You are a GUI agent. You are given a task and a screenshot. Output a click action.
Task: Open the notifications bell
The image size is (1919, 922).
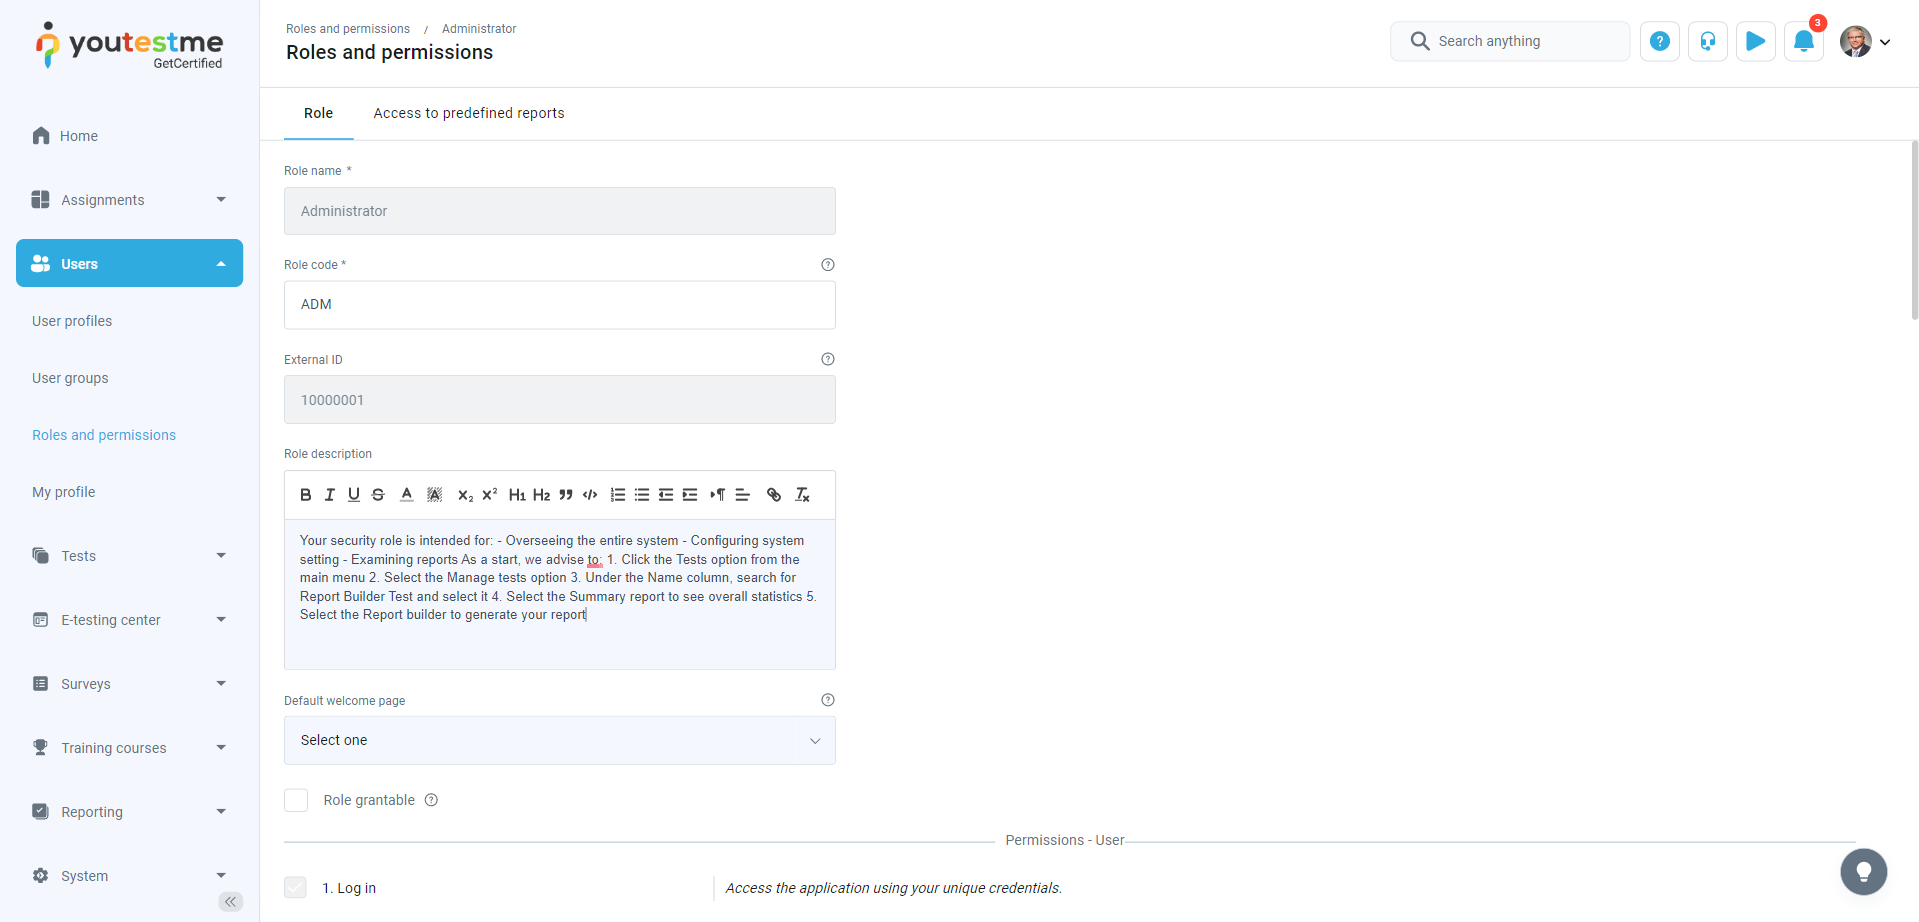(x=1803, y=42)
